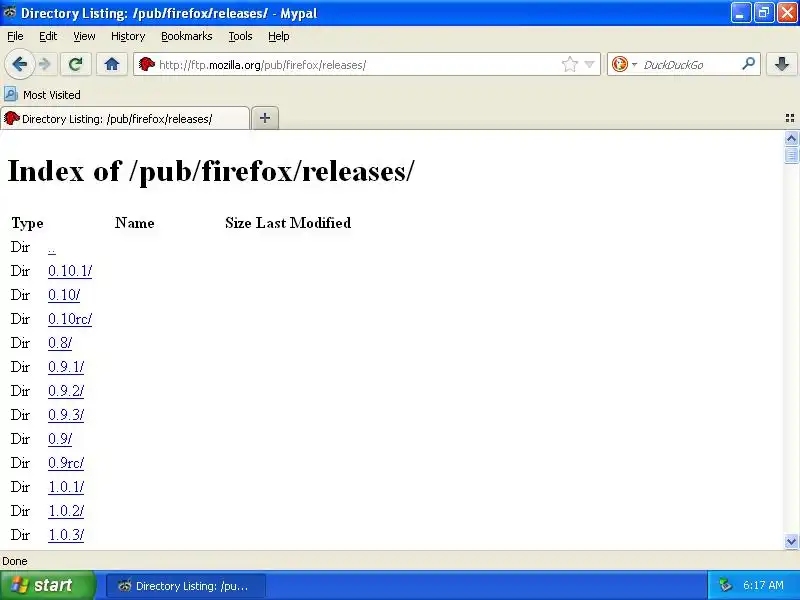Click the 'Name' column header text
This screenshot has width=800, height=600.
click(x=135, y=223)
